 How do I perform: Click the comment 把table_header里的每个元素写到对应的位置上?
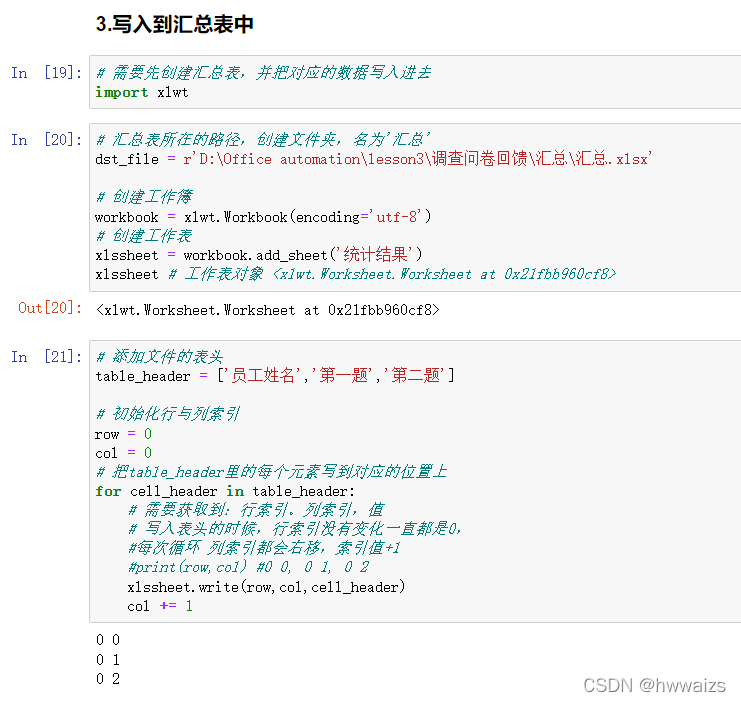coord(271,472)
